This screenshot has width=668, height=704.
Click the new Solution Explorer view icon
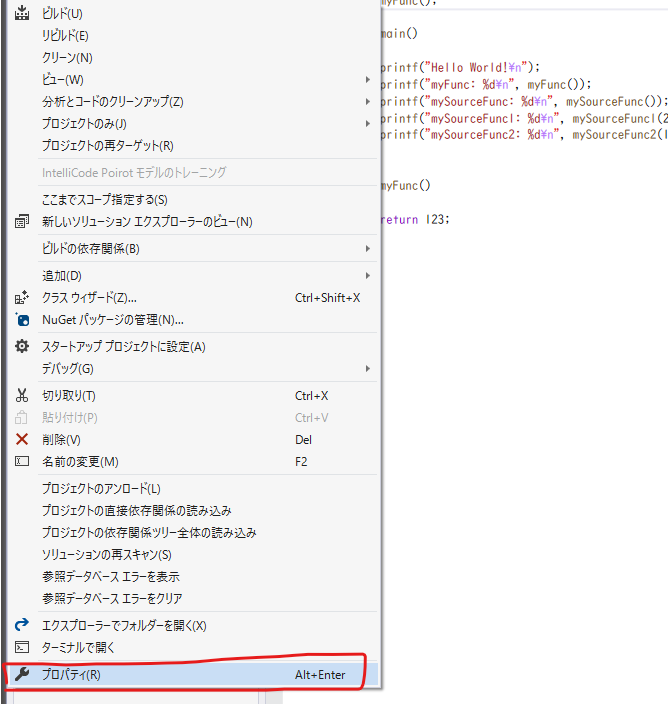click(x=22, y=221)
